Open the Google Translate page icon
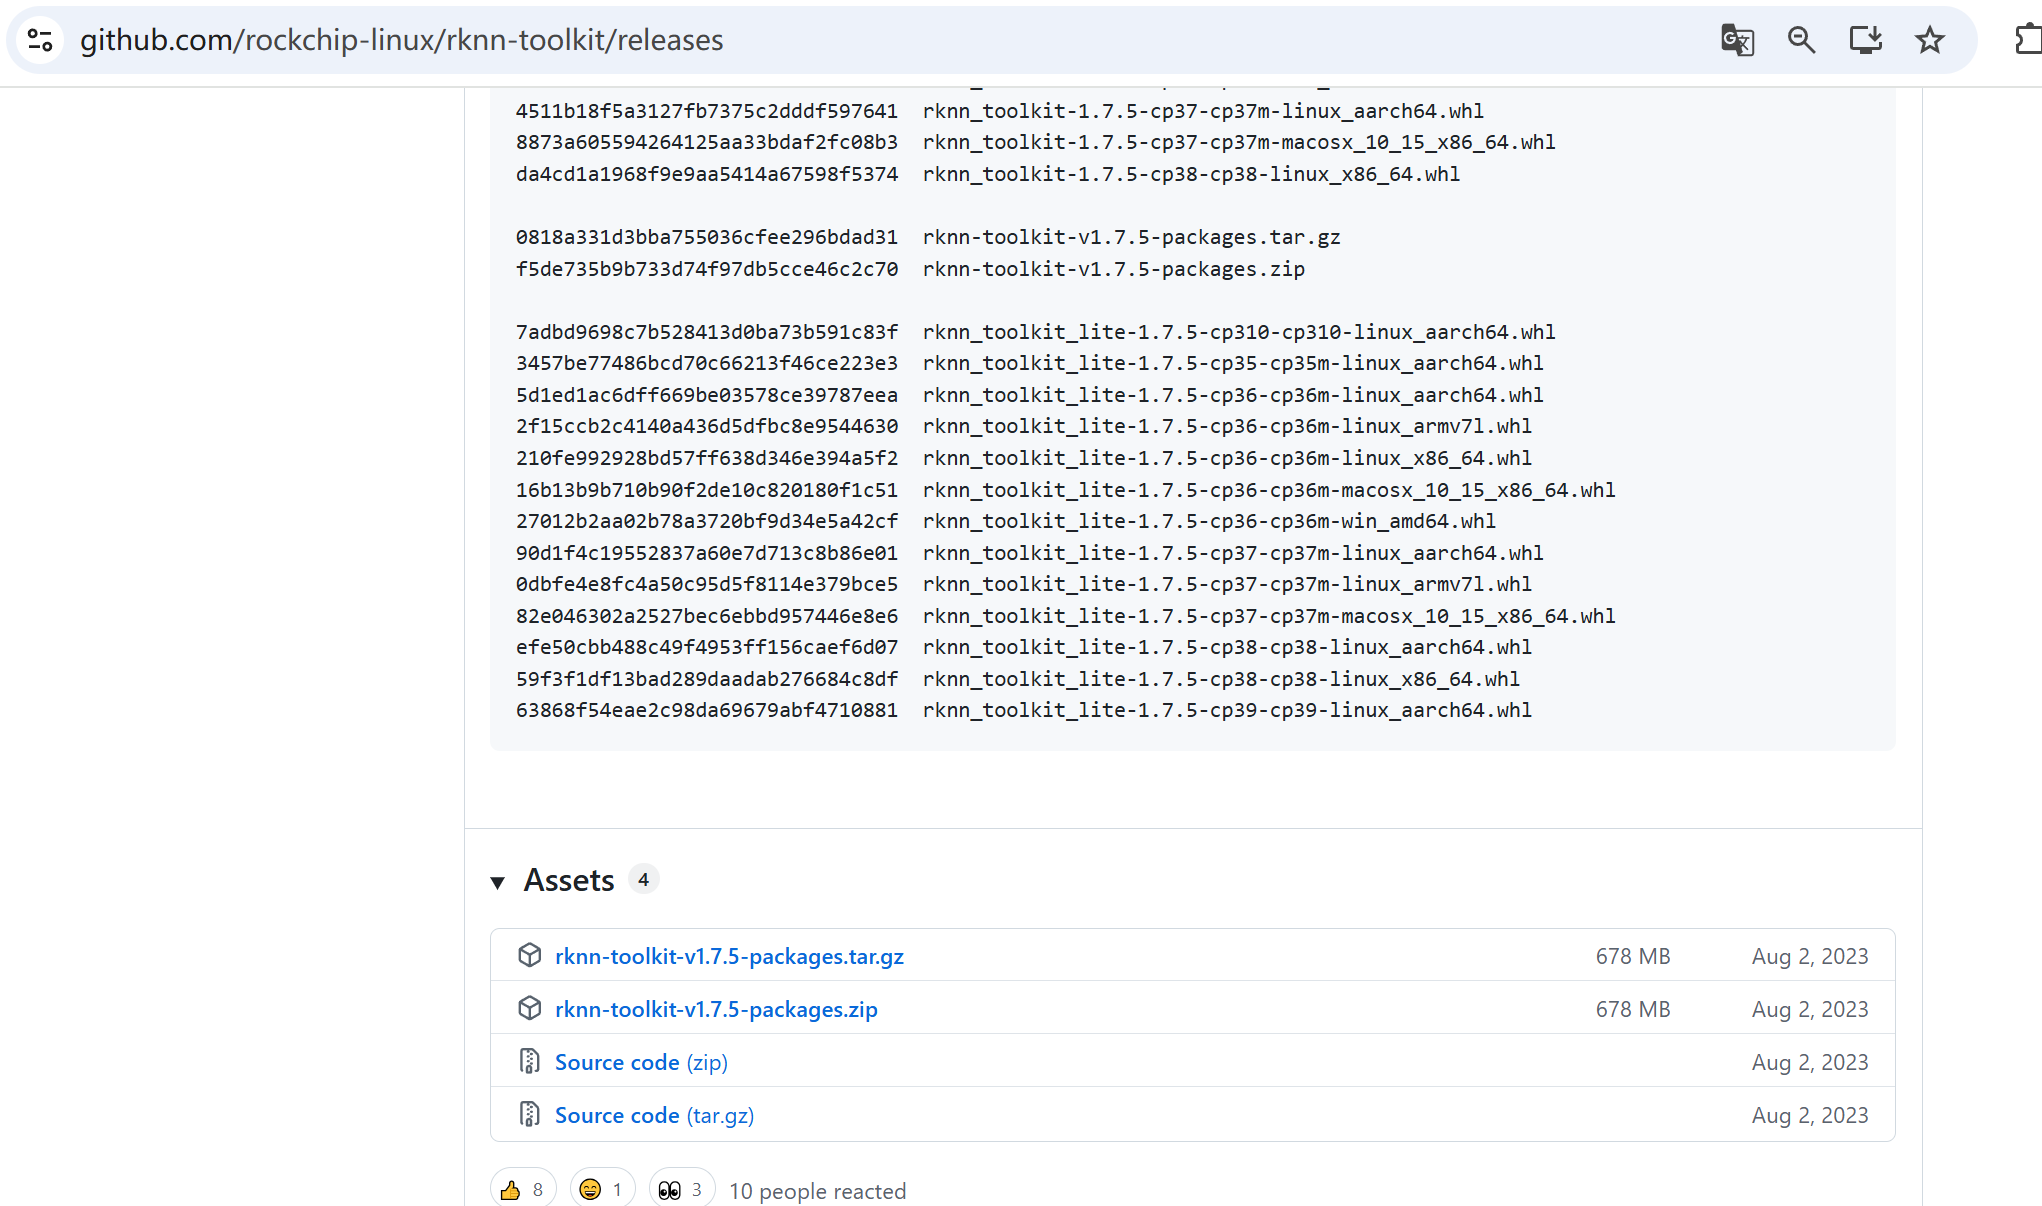The width and height of the screenshot is (2042, 1206). pos(1737,40)
